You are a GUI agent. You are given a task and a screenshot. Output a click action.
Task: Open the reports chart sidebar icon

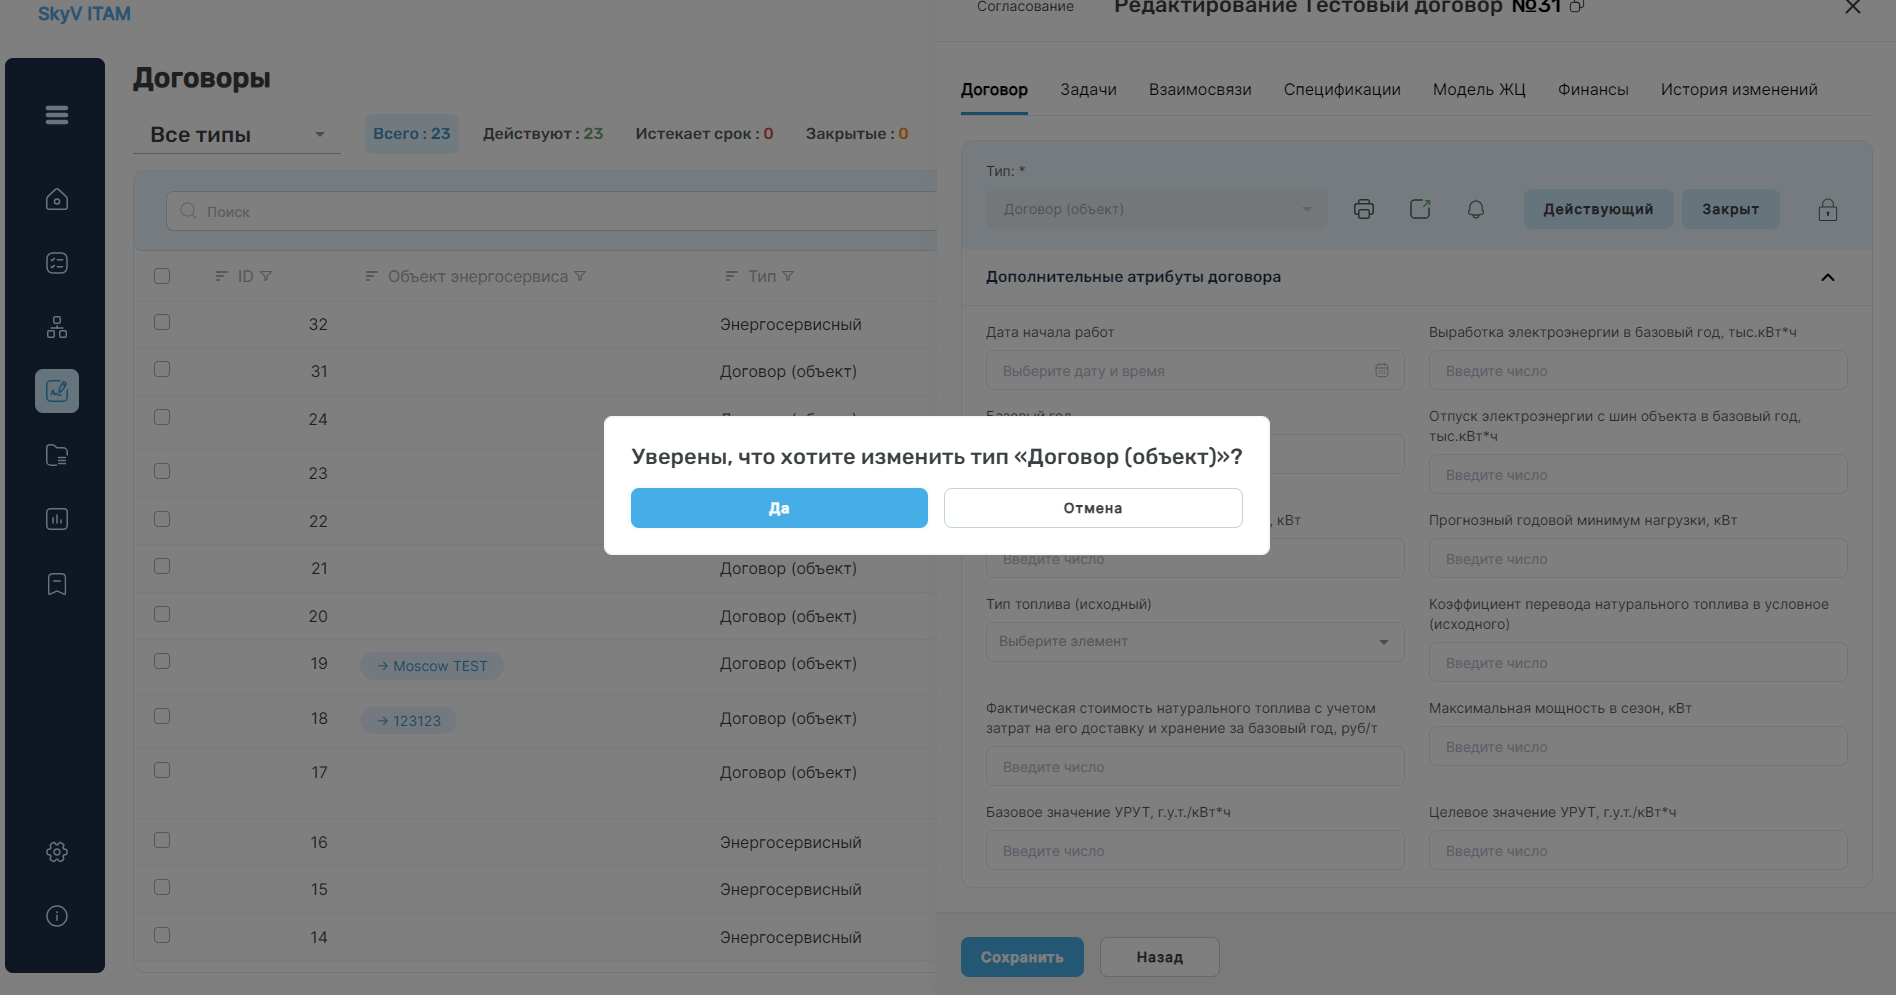[57, 519]
